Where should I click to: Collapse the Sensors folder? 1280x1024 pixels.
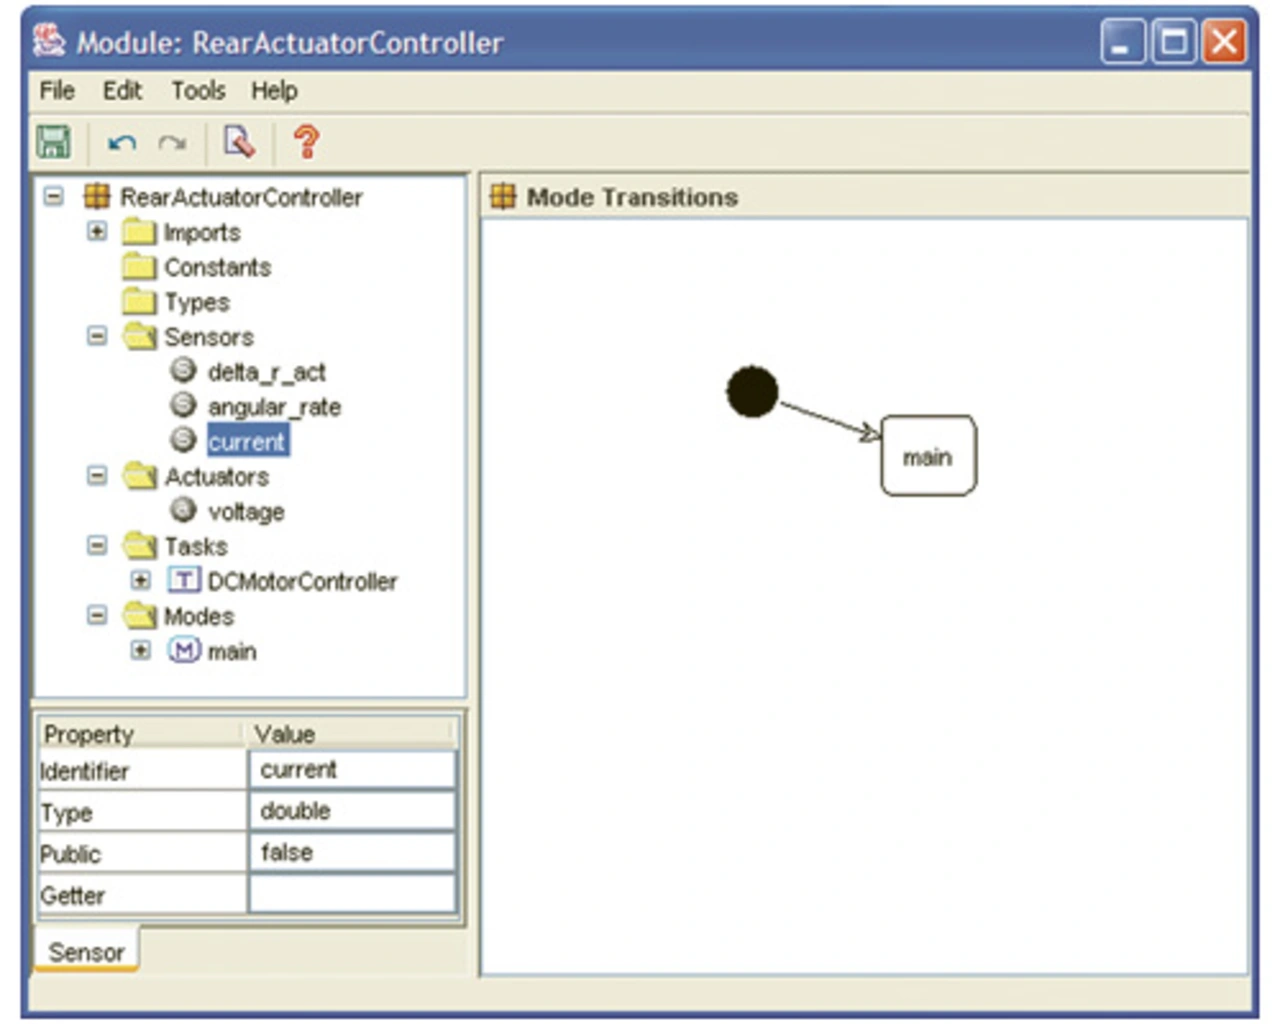click(97, 337)
